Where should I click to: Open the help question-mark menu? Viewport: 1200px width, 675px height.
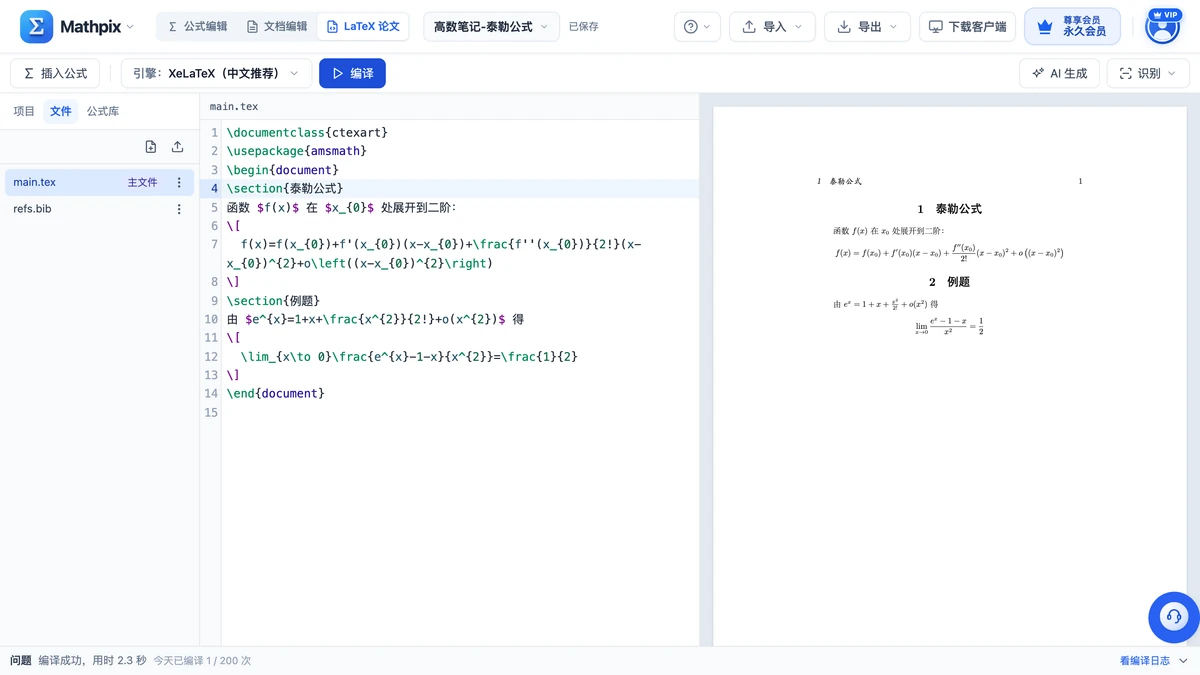coord(697,27)
